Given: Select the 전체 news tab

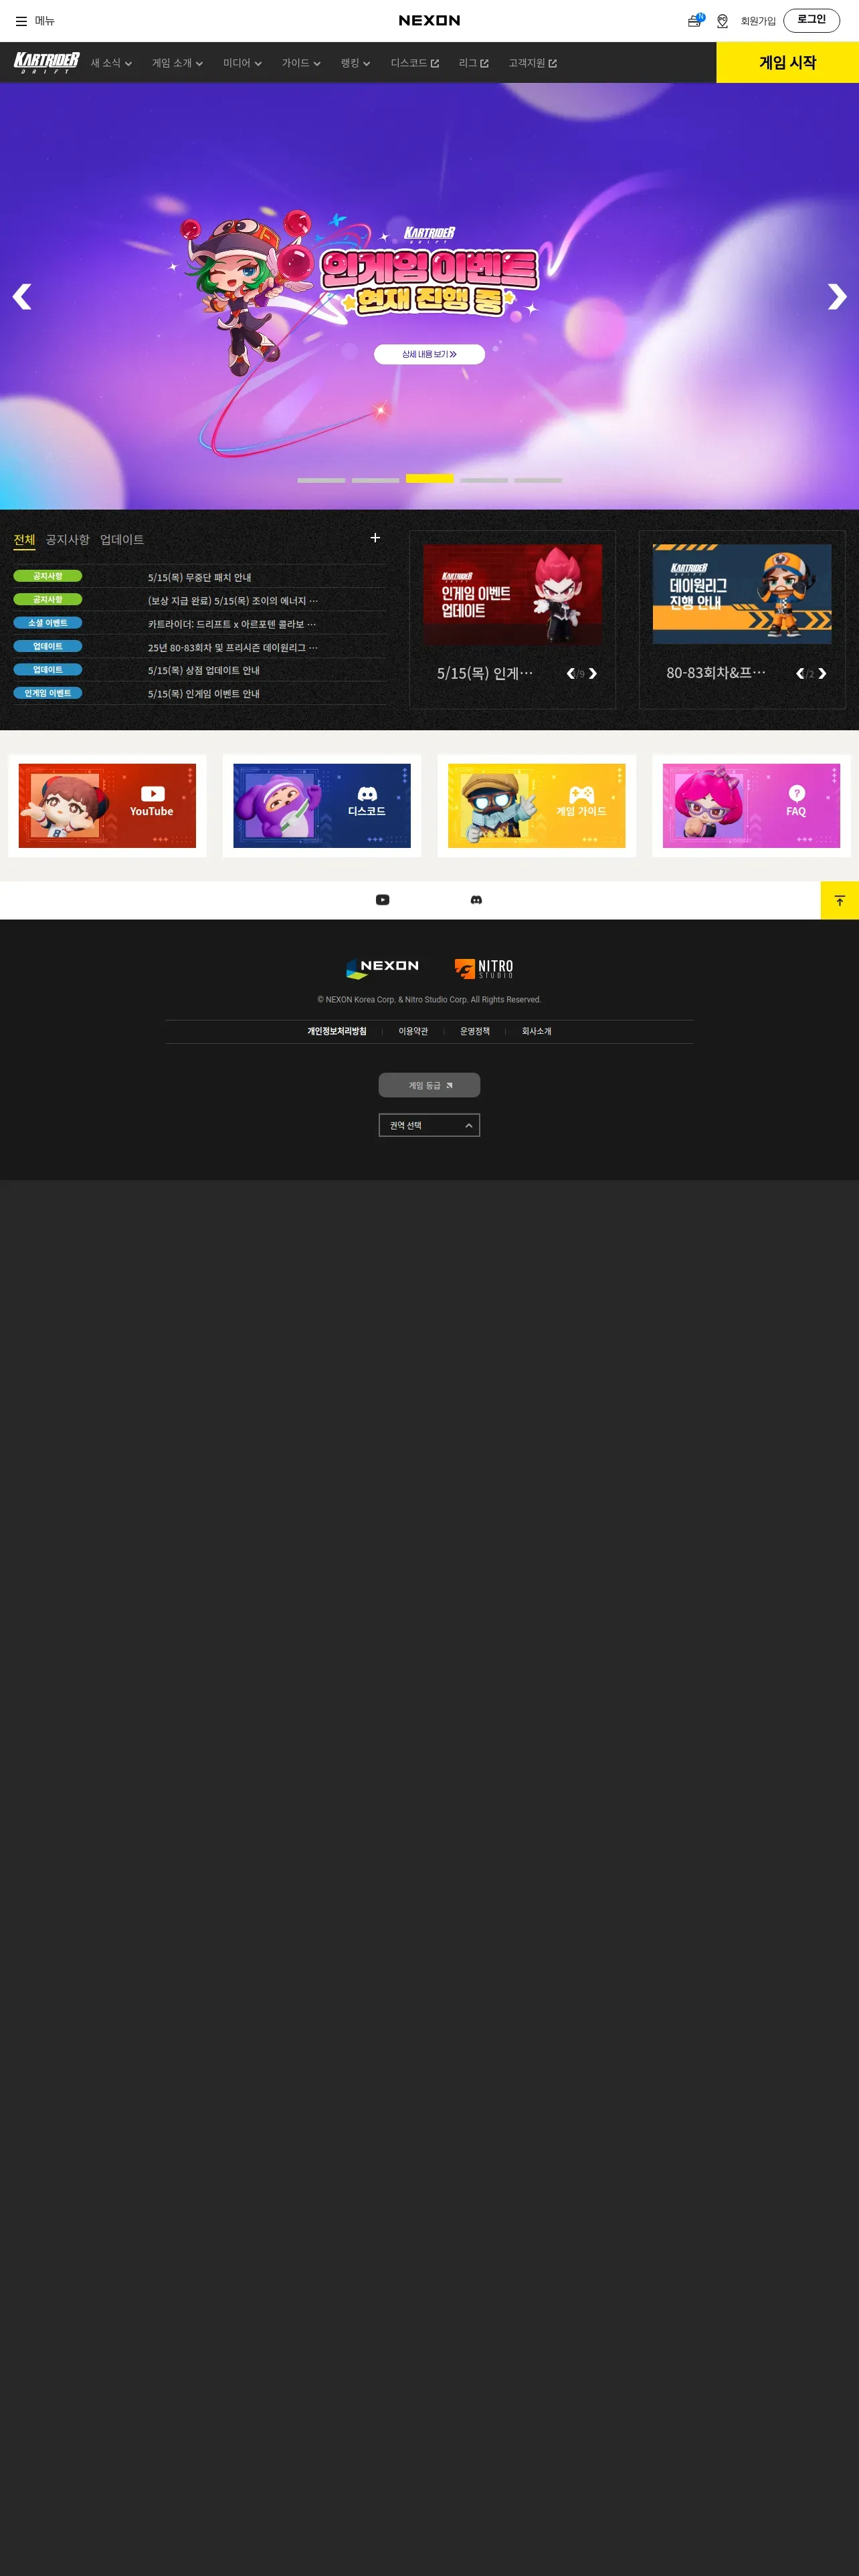Looking at the screenshot, I should point(24,540).
